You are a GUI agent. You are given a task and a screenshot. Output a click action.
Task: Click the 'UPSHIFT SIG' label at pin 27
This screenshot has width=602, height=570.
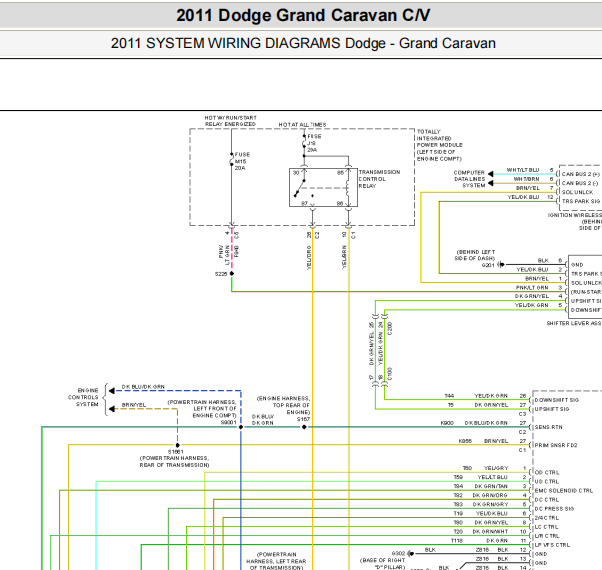coord(552,409)
